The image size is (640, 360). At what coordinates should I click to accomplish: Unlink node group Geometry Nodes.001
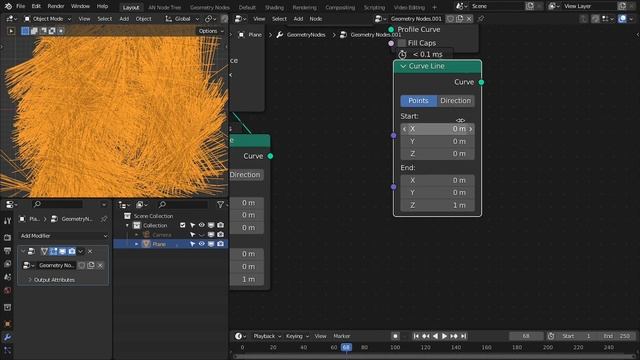tap(469, 19)
